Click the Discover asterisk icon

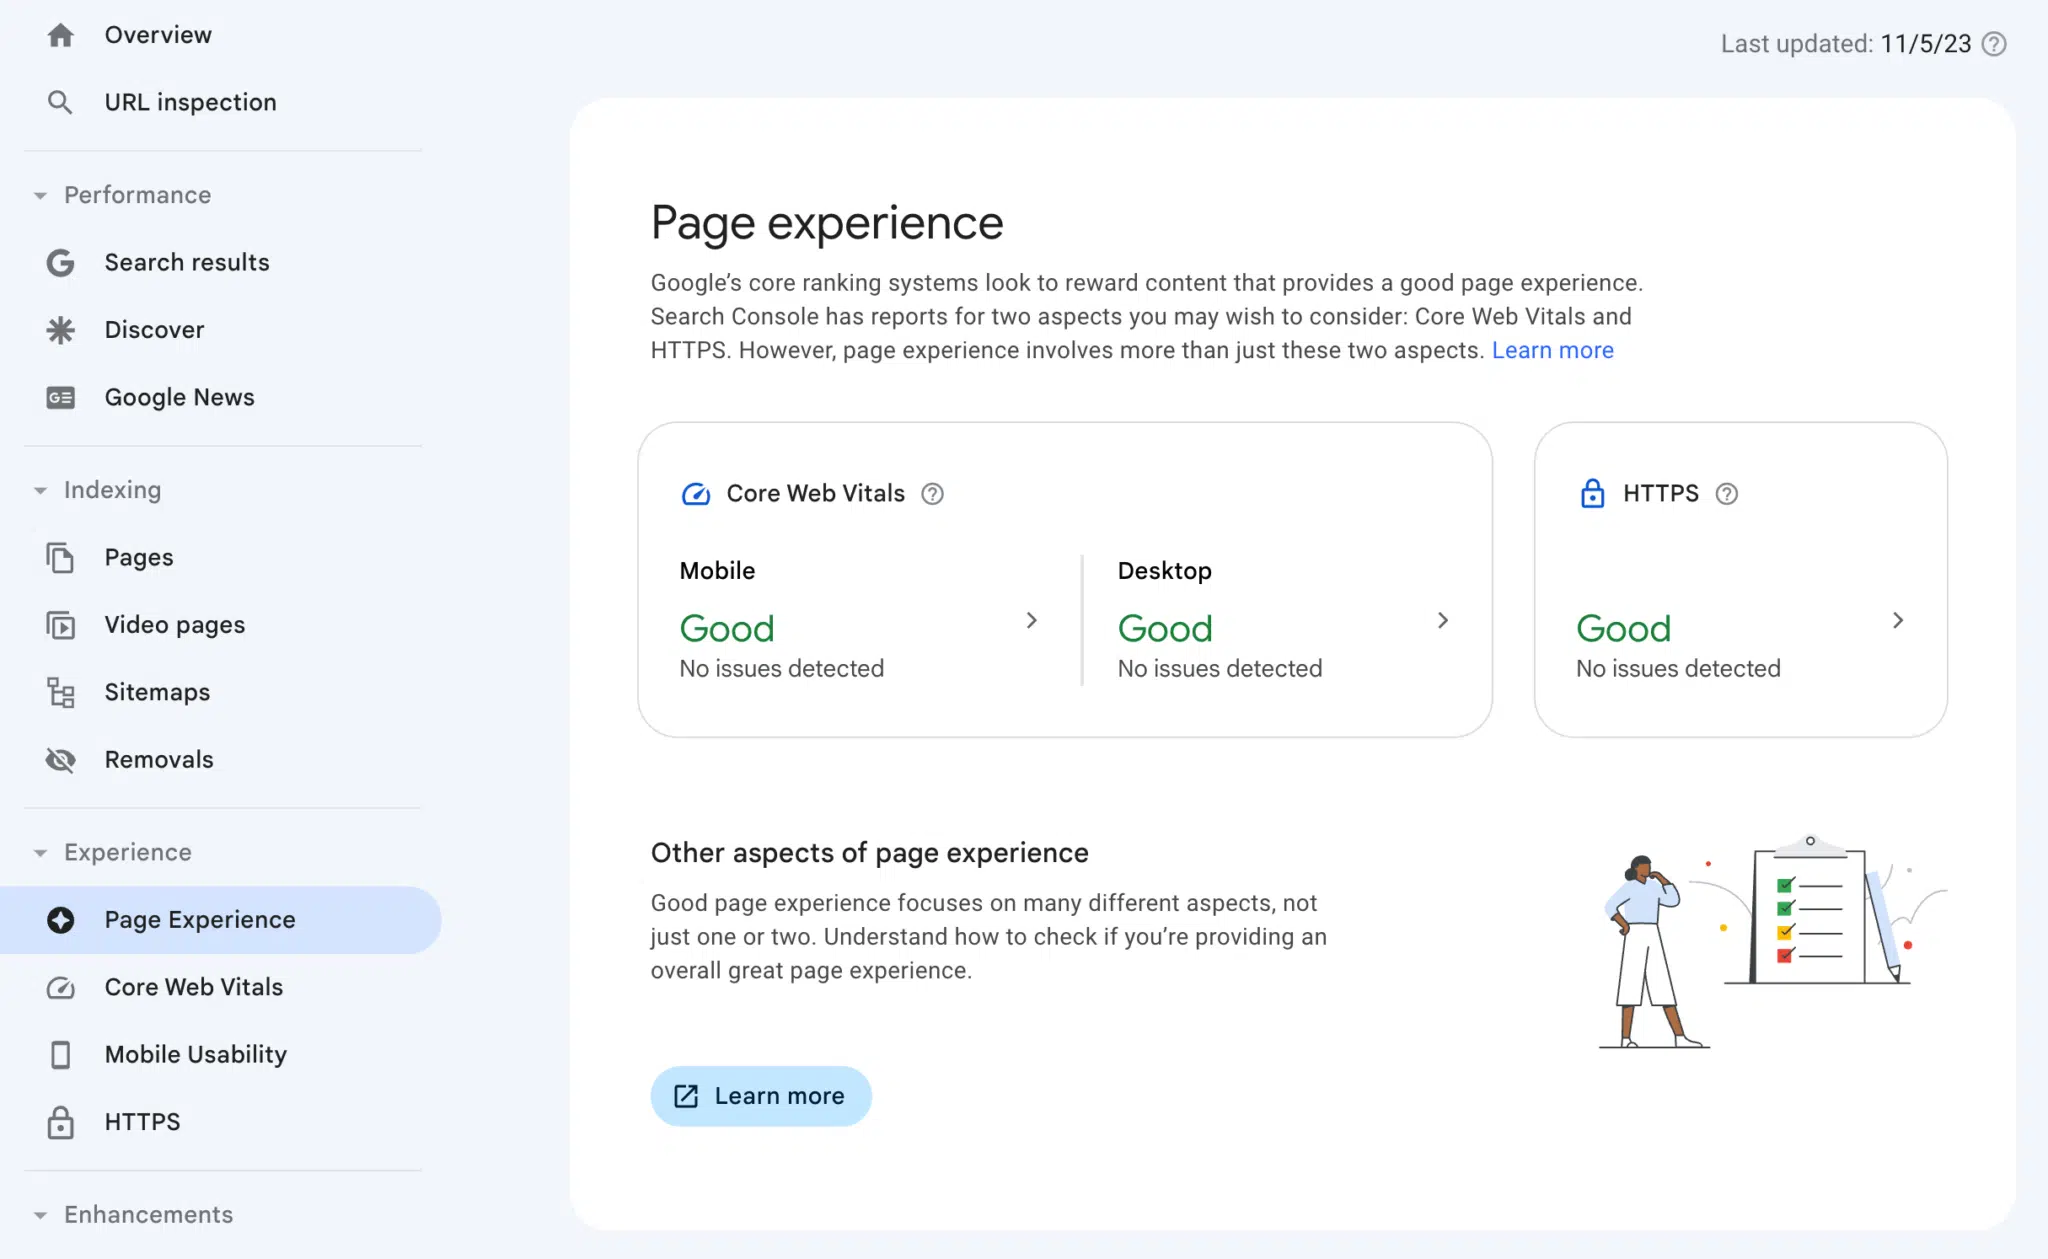pos(59,329)
